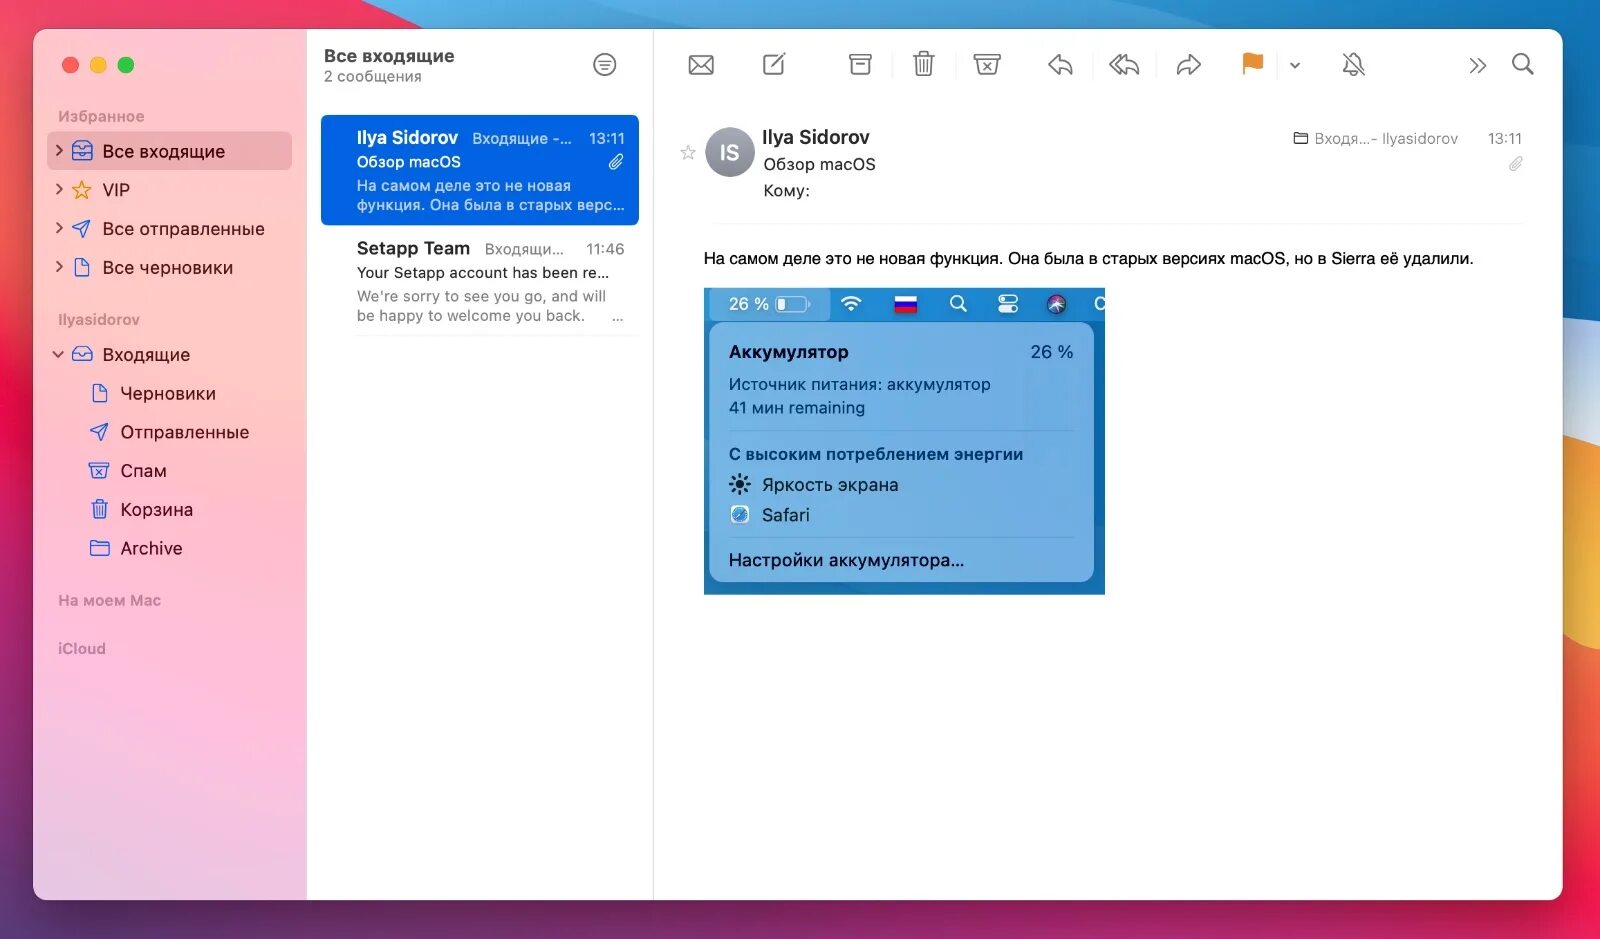Screen dimensions: 1600x939
Task: Click the Кому: recipient label
Action: (x=786, y=191)
